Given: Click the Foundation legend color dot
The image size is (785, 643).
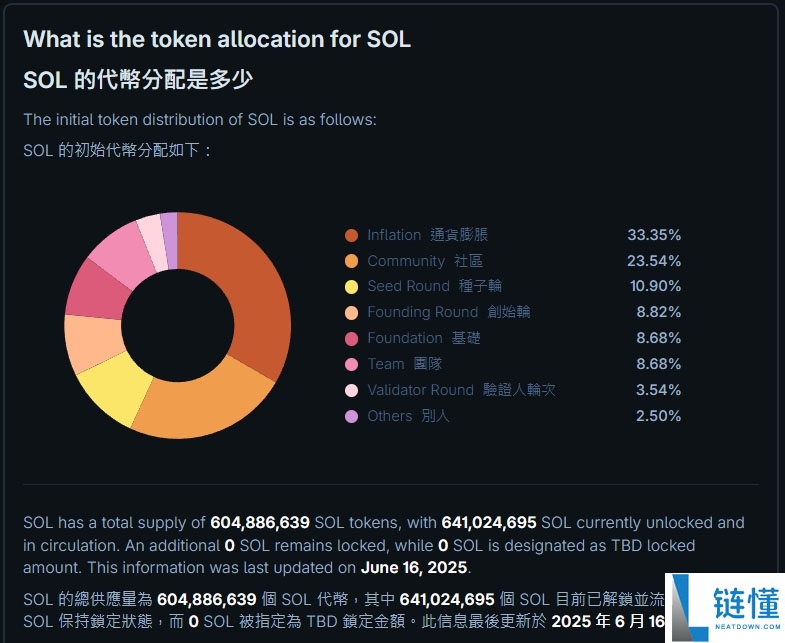Looking at the screenshot, I should [x=351, y=339].
